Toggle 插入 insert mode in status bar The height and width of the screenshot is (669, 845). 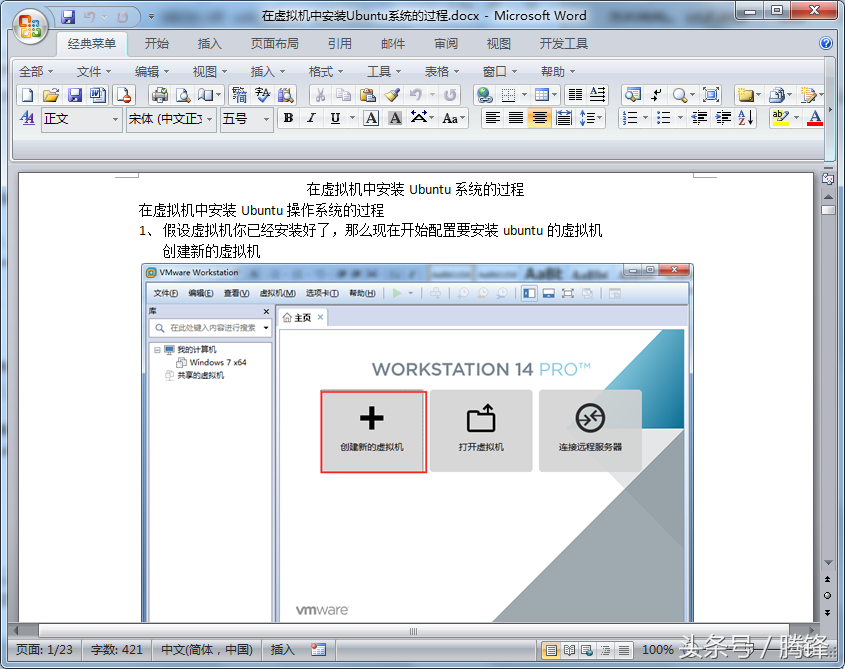[x=282, y=650]
